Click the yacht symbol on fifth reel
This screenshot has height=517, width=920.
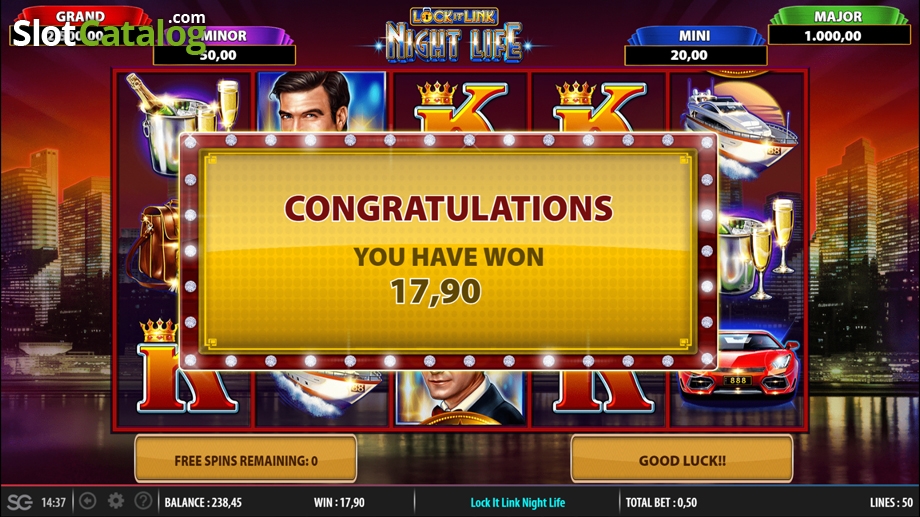[739, 126]
